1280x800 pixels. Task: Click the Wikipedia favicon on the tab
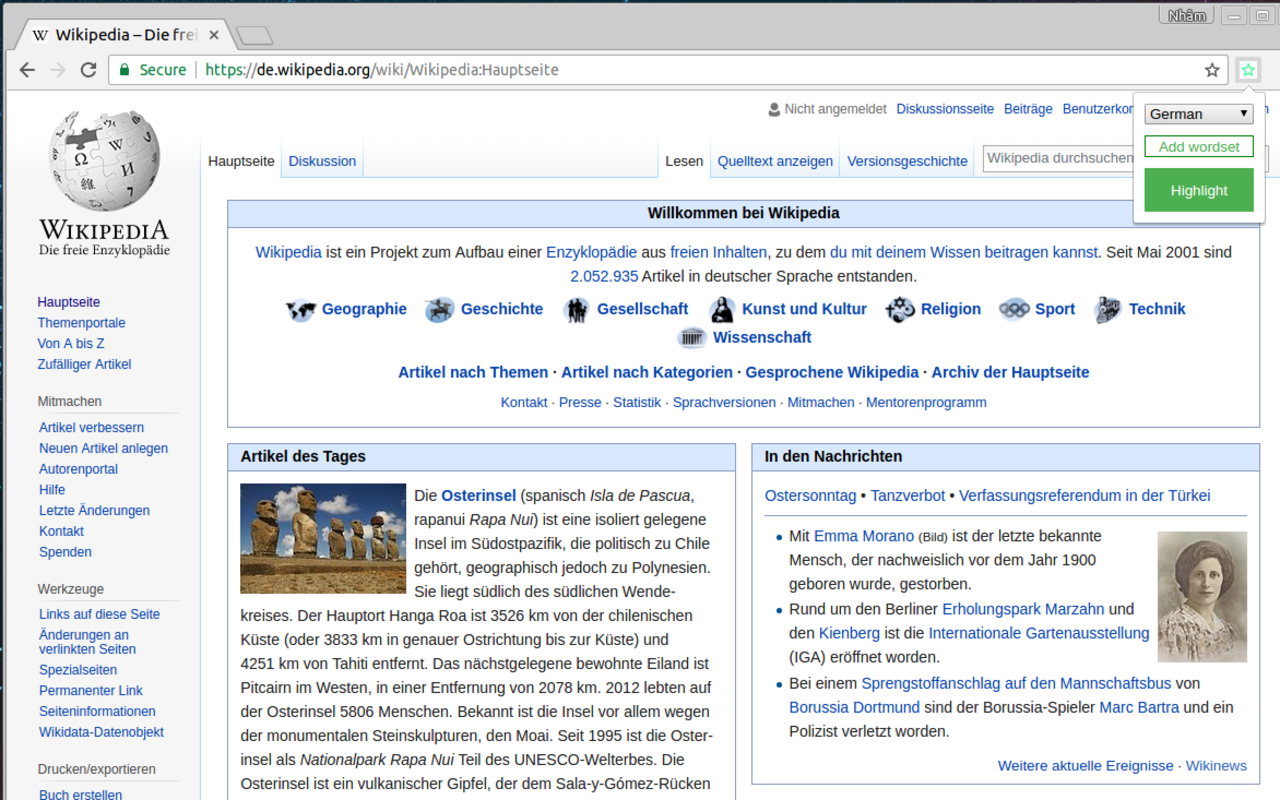click(40, 35)
